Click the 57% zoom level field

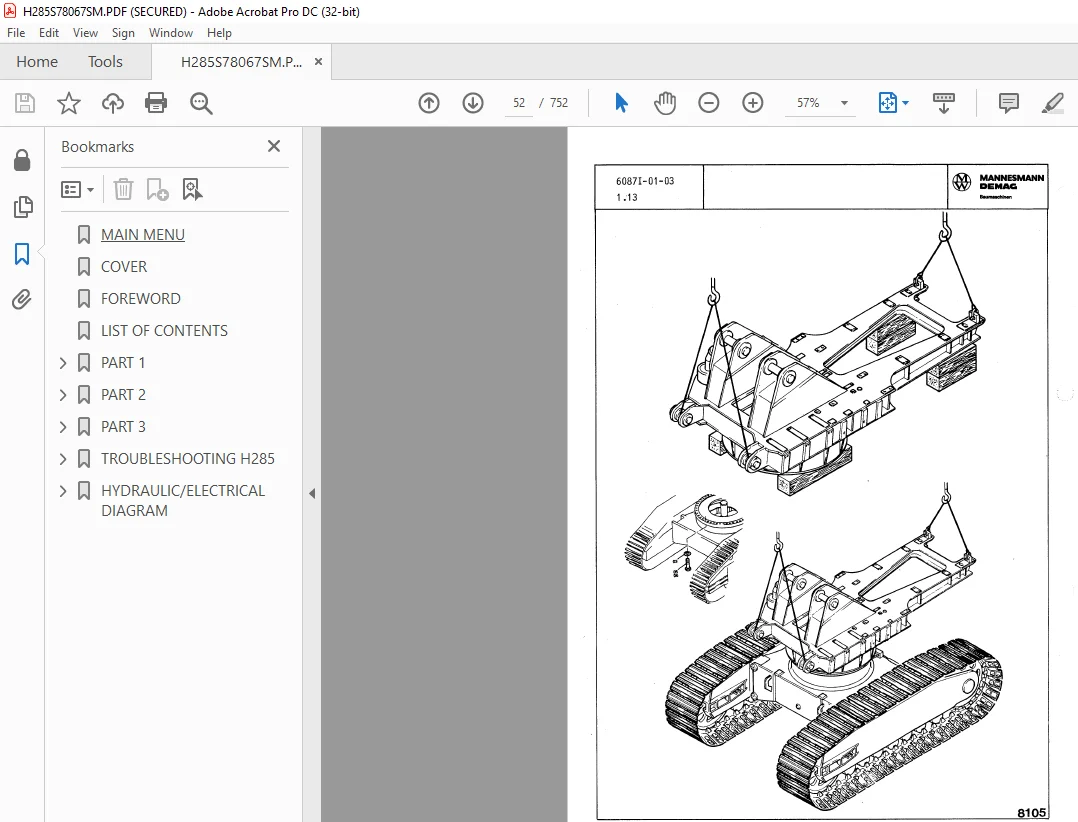tap(808, 103)
